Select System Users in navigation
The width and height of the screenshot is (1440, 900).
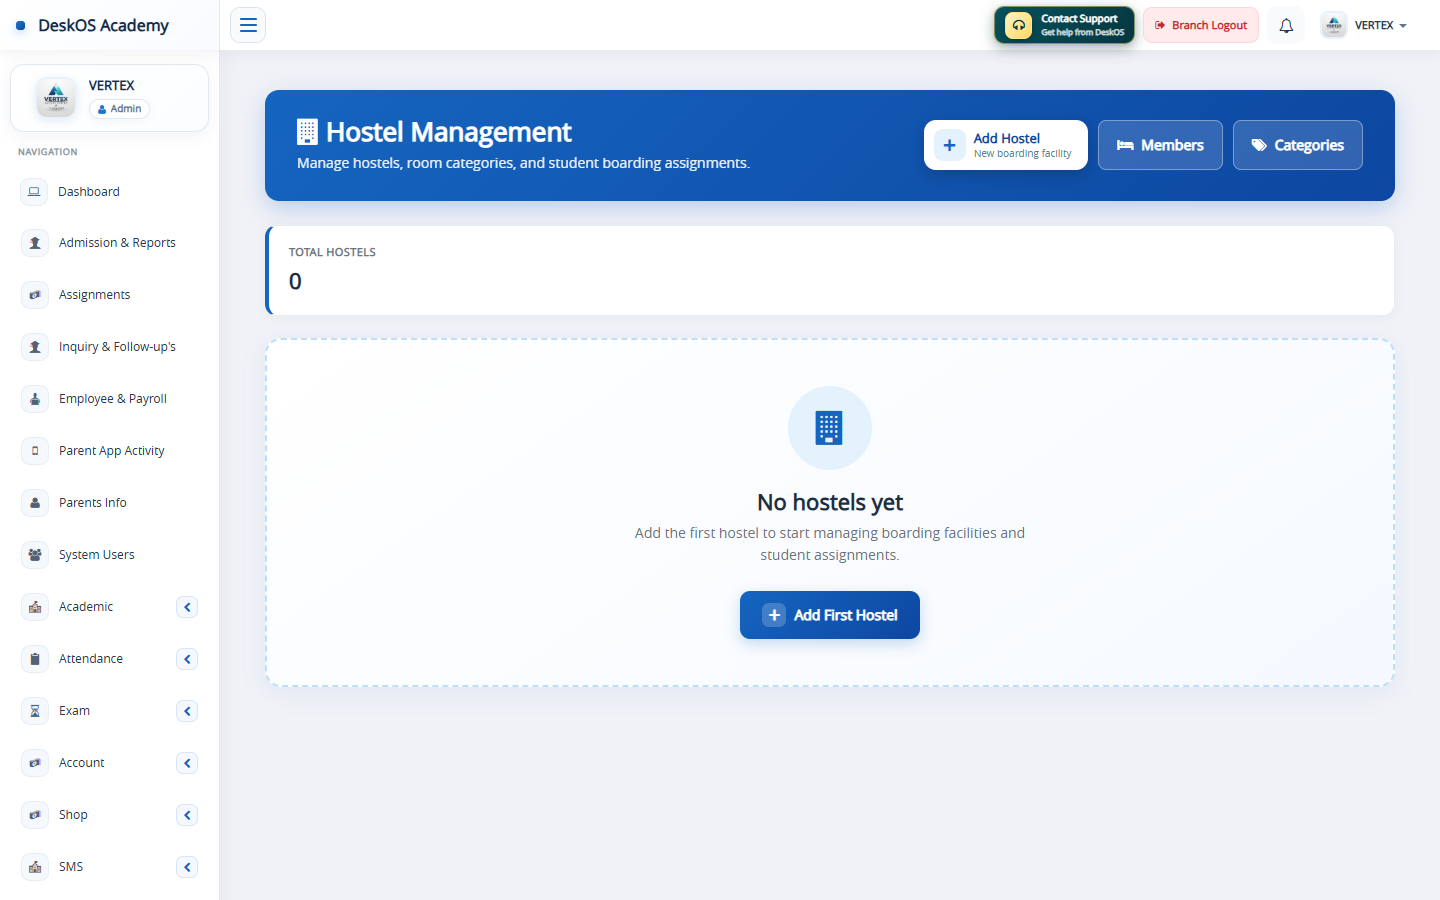[x=109, y=555]
